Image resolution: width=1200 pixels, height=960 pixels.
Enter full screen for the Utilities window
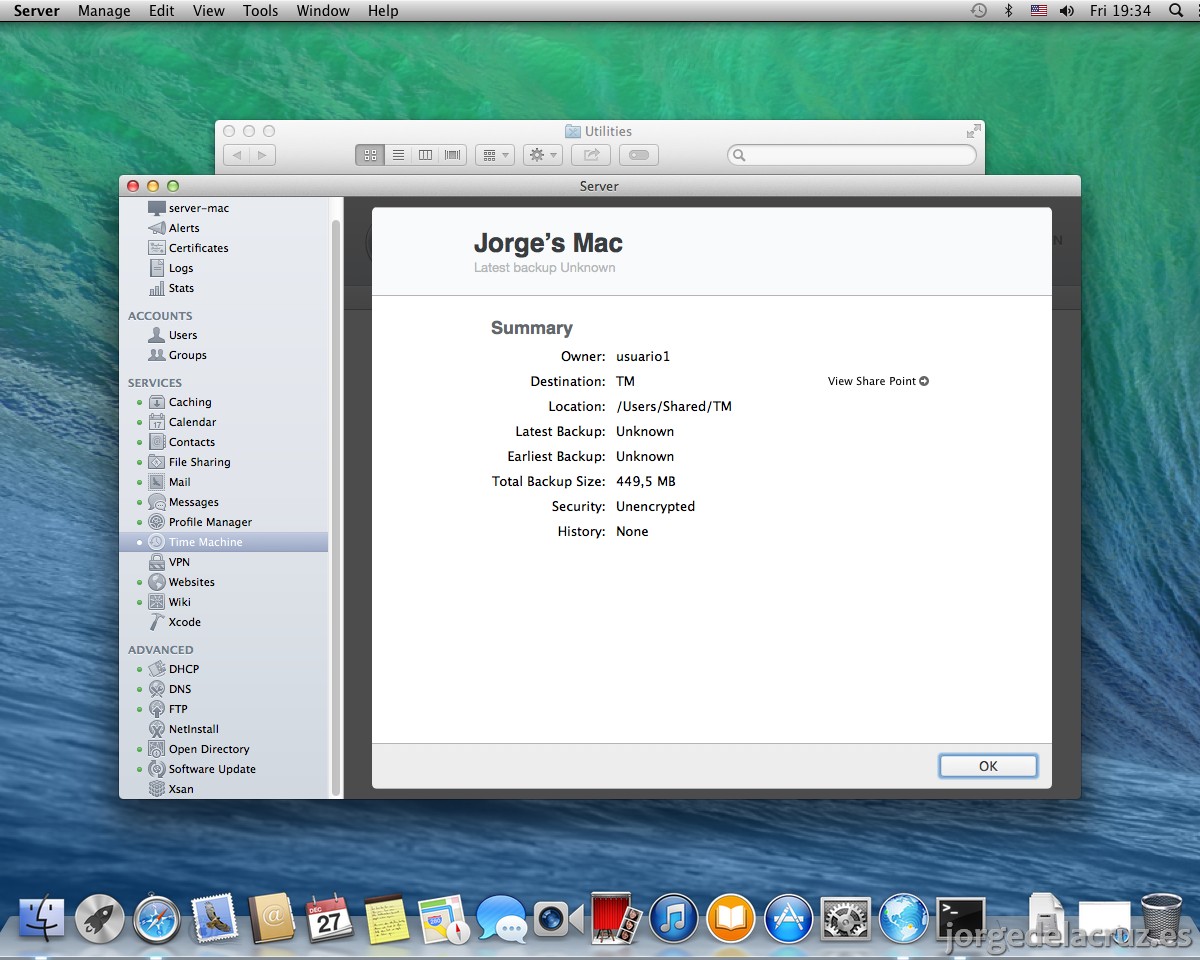973,131
